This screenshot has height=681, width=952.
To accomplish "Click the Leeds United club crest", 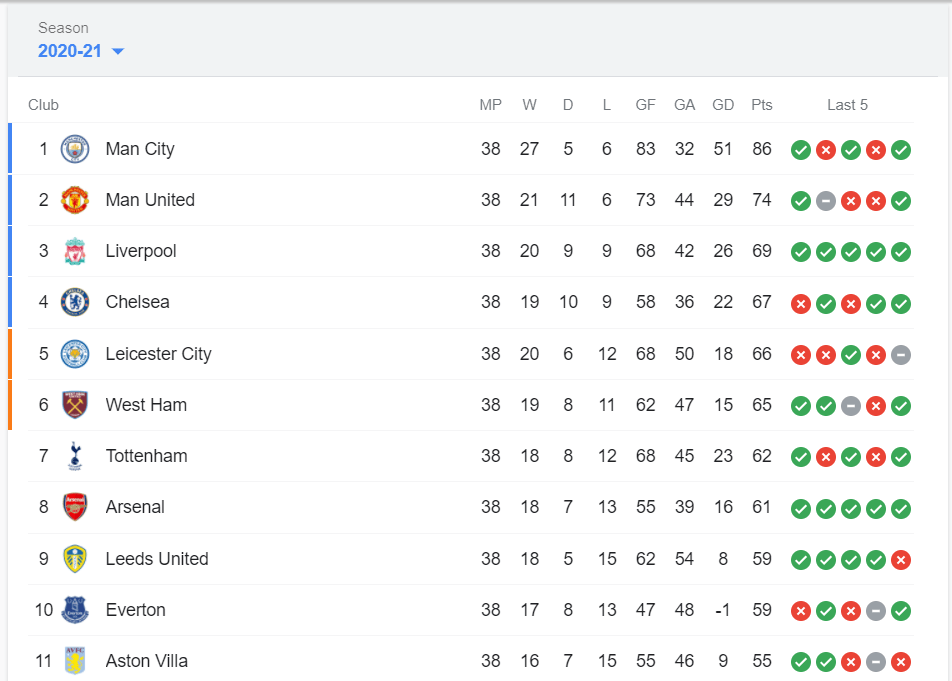I will click(75, 559).
